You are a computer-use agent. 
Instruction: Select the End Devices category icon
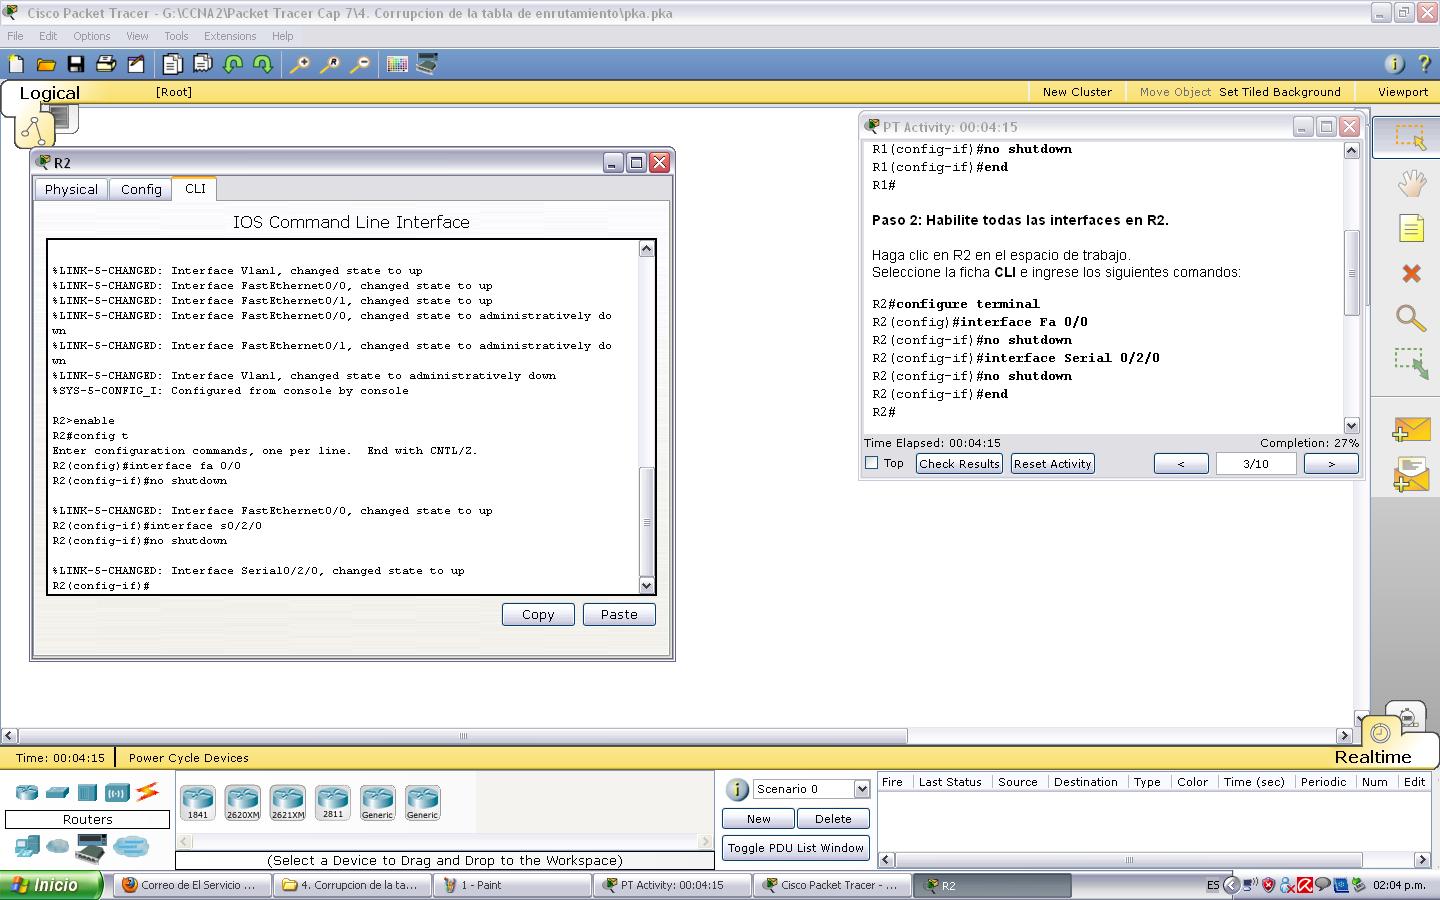coord(27,847)
